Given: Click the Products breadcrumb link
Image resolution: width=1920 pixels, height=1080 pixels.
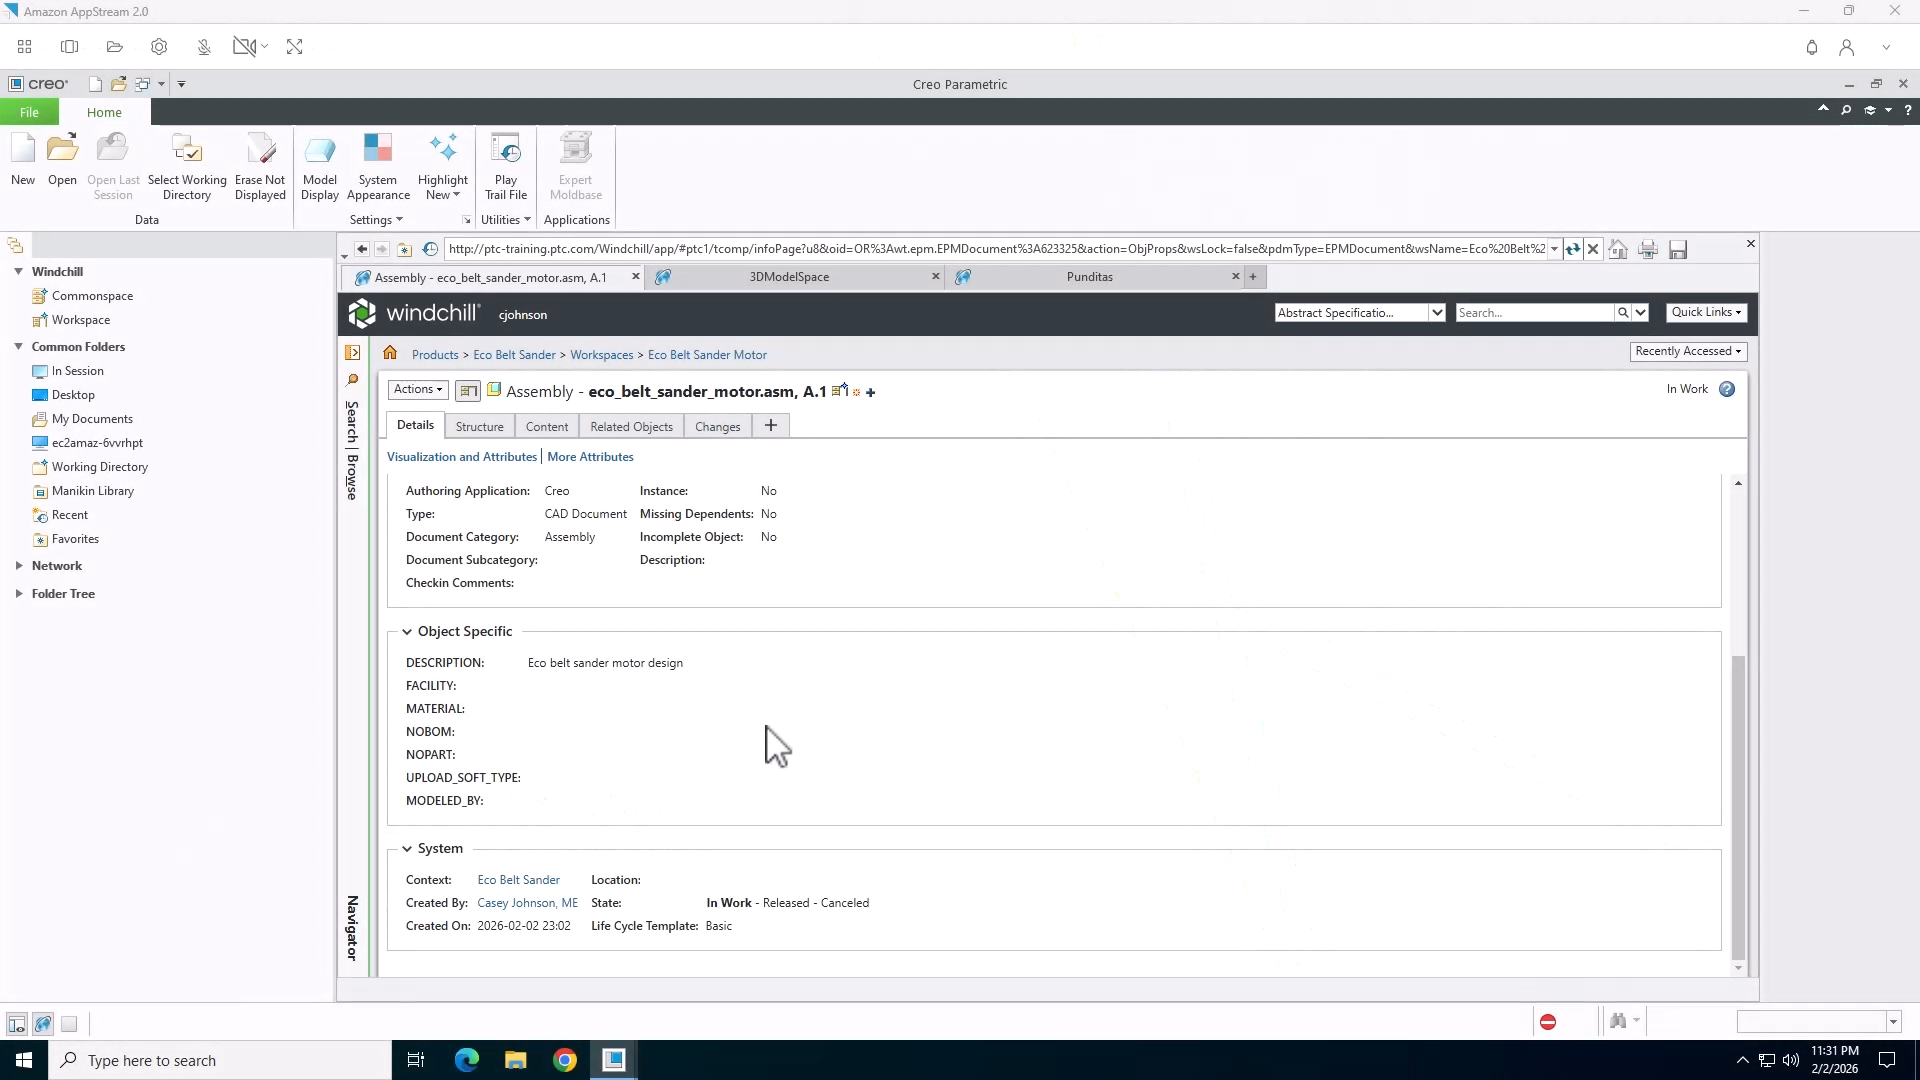Looking at the screenshot, I should coord(435,355).
